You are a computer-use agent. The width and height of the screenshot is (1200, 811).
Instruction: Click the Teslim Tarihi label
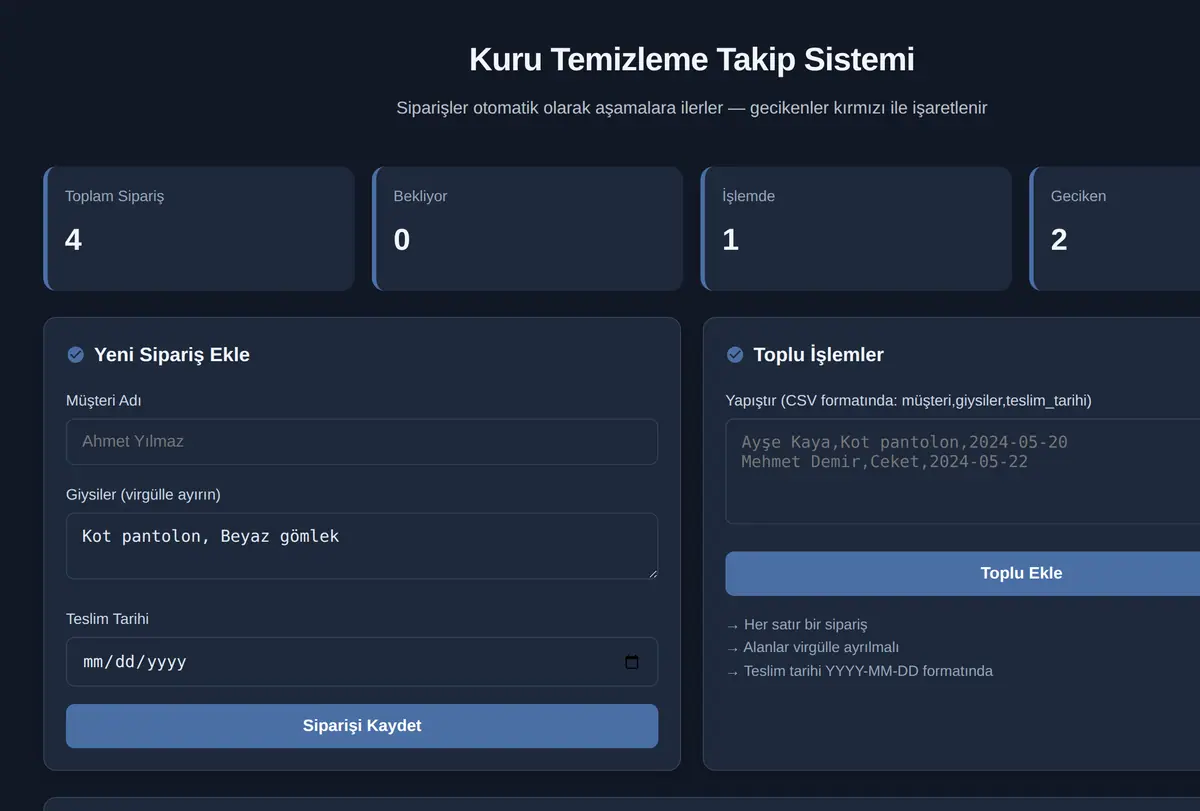pos(107,619)
